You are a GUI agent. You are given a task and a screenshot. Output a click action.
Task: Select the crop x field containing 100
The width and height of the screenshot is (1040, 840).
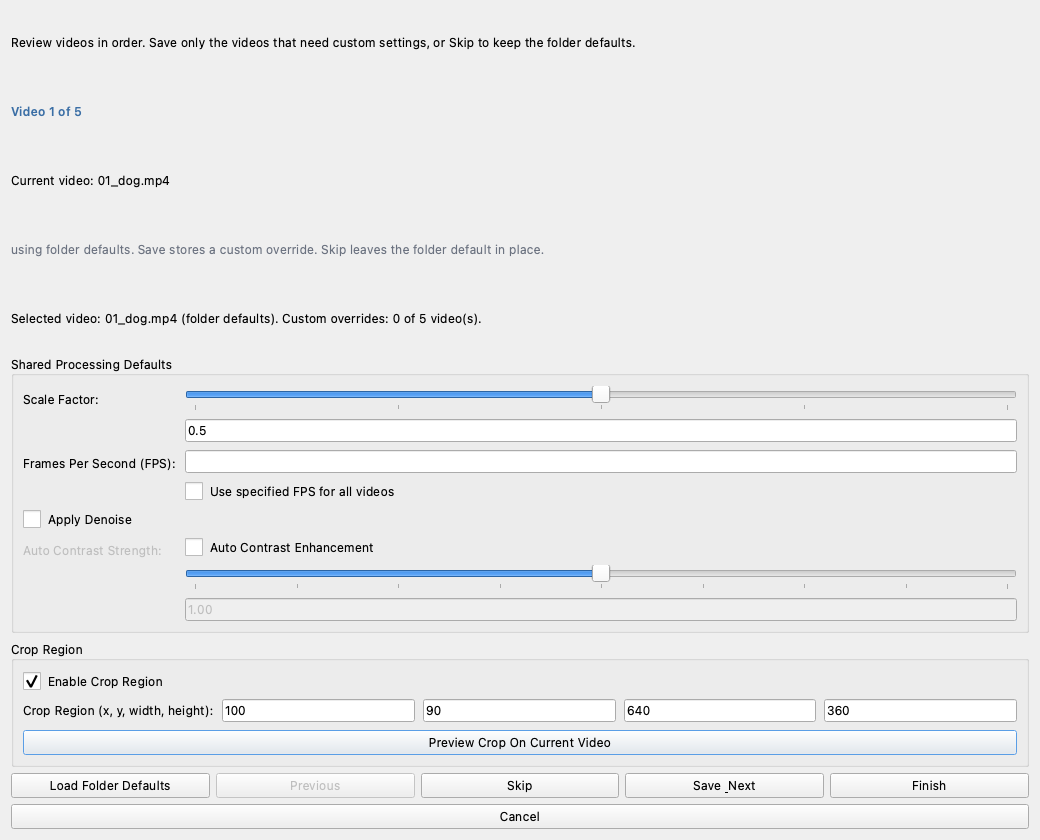(x=317, y=710)
